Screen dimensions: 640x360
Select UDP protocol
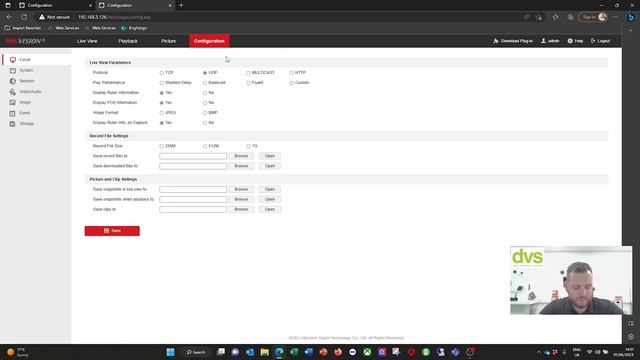[x=205, y=73]
